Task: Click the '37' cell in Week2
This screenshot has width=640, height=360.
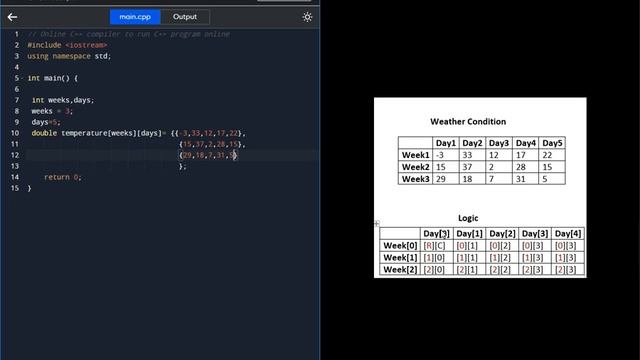Action: pyautogui.click(x=472, y=167)
